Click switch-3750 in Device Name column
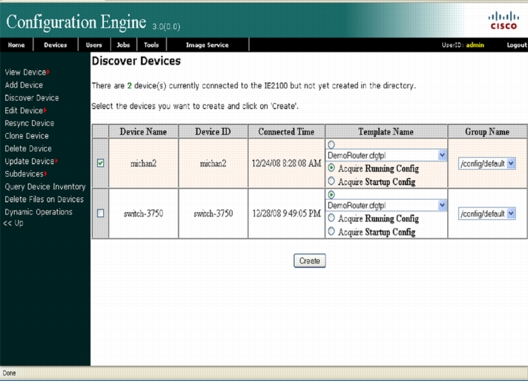 143,214
